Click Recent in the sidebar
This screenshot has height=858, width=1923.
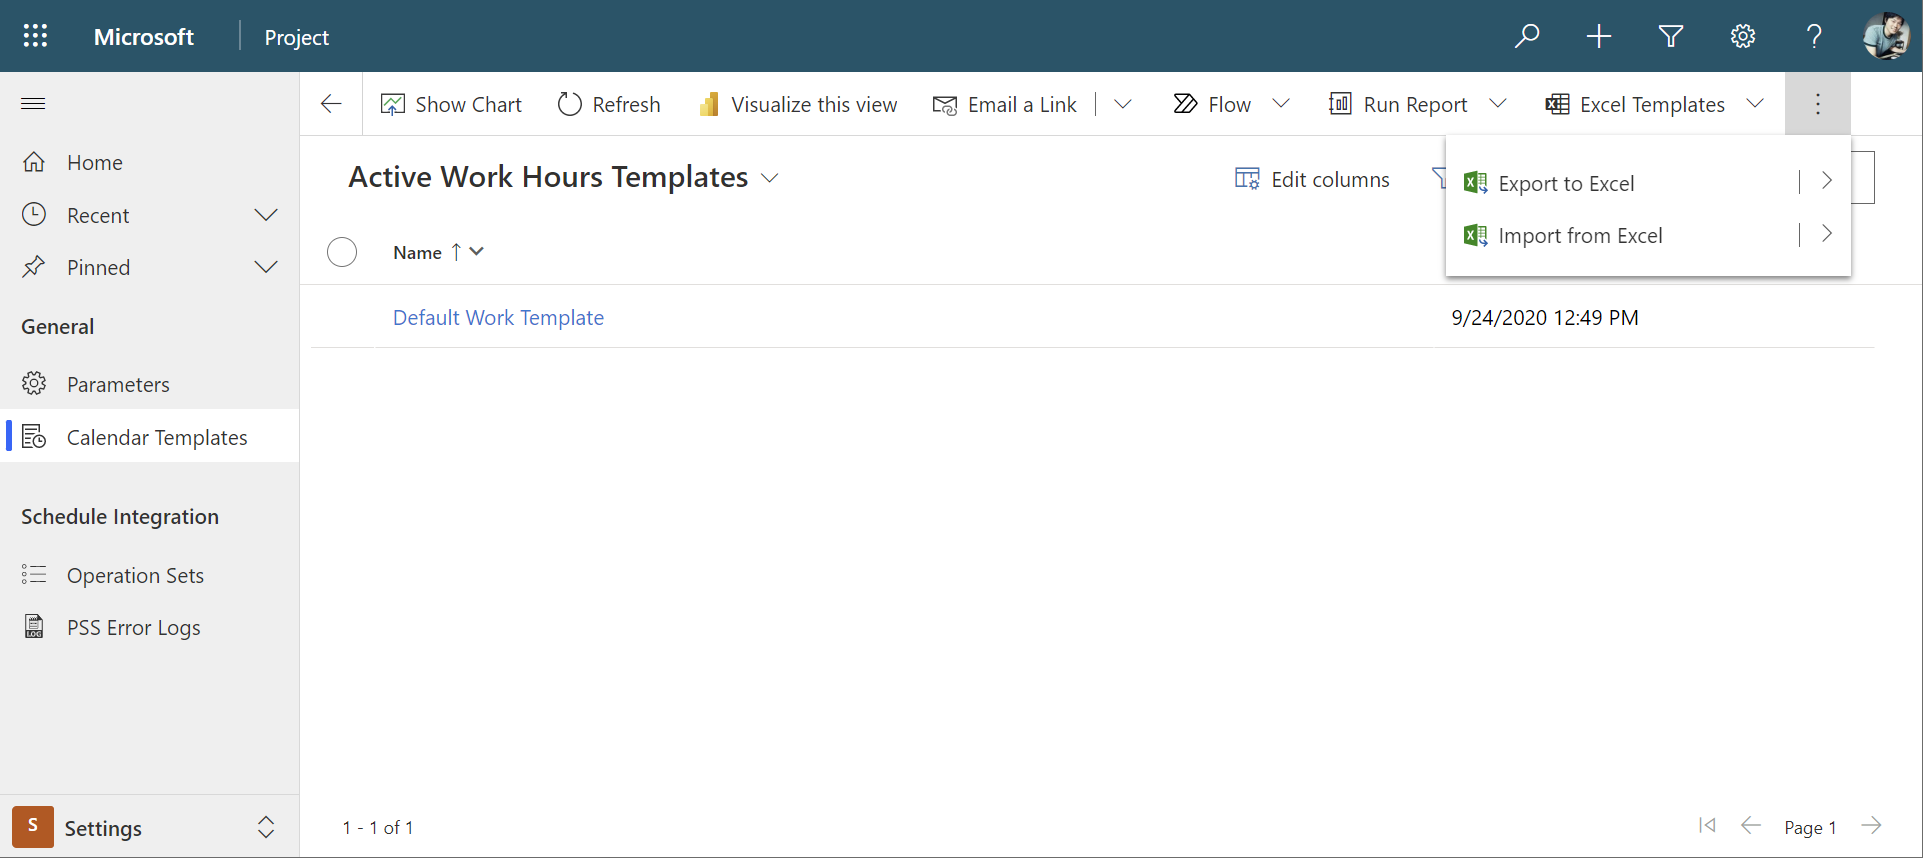point(98,215)
